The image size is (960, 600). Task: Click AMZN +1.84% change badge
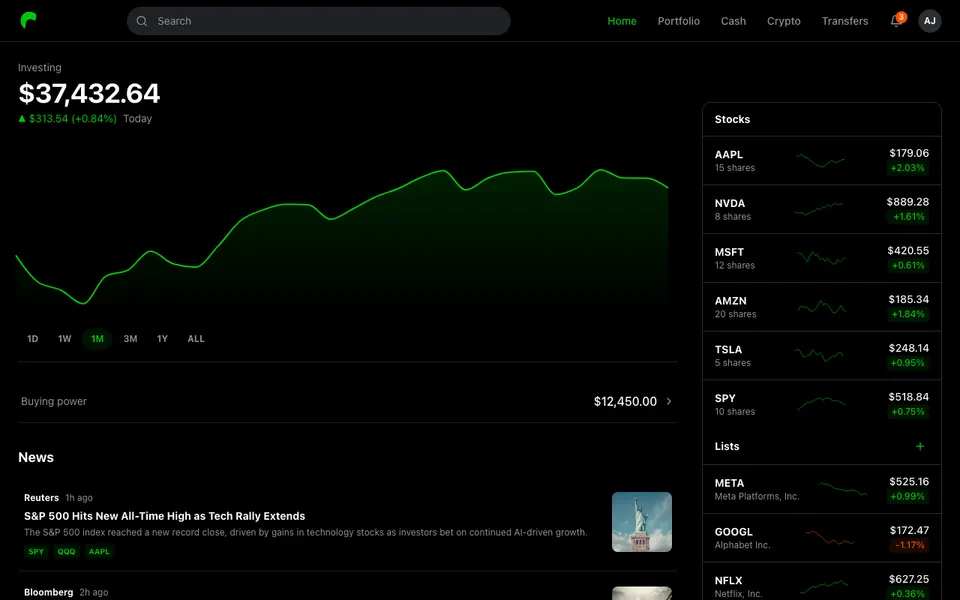pos(908,314)
